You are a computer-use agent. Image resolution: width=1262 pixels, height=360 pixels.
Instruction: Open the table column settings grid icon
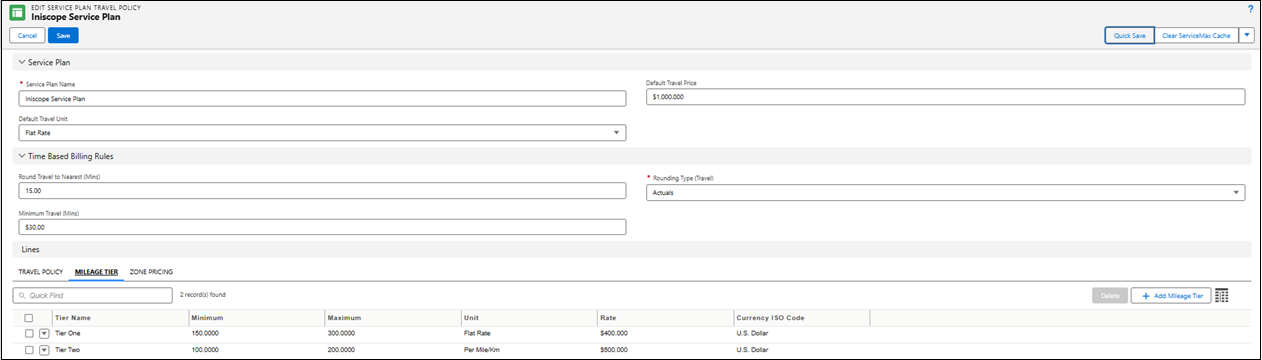click(x=1221, y=296)
